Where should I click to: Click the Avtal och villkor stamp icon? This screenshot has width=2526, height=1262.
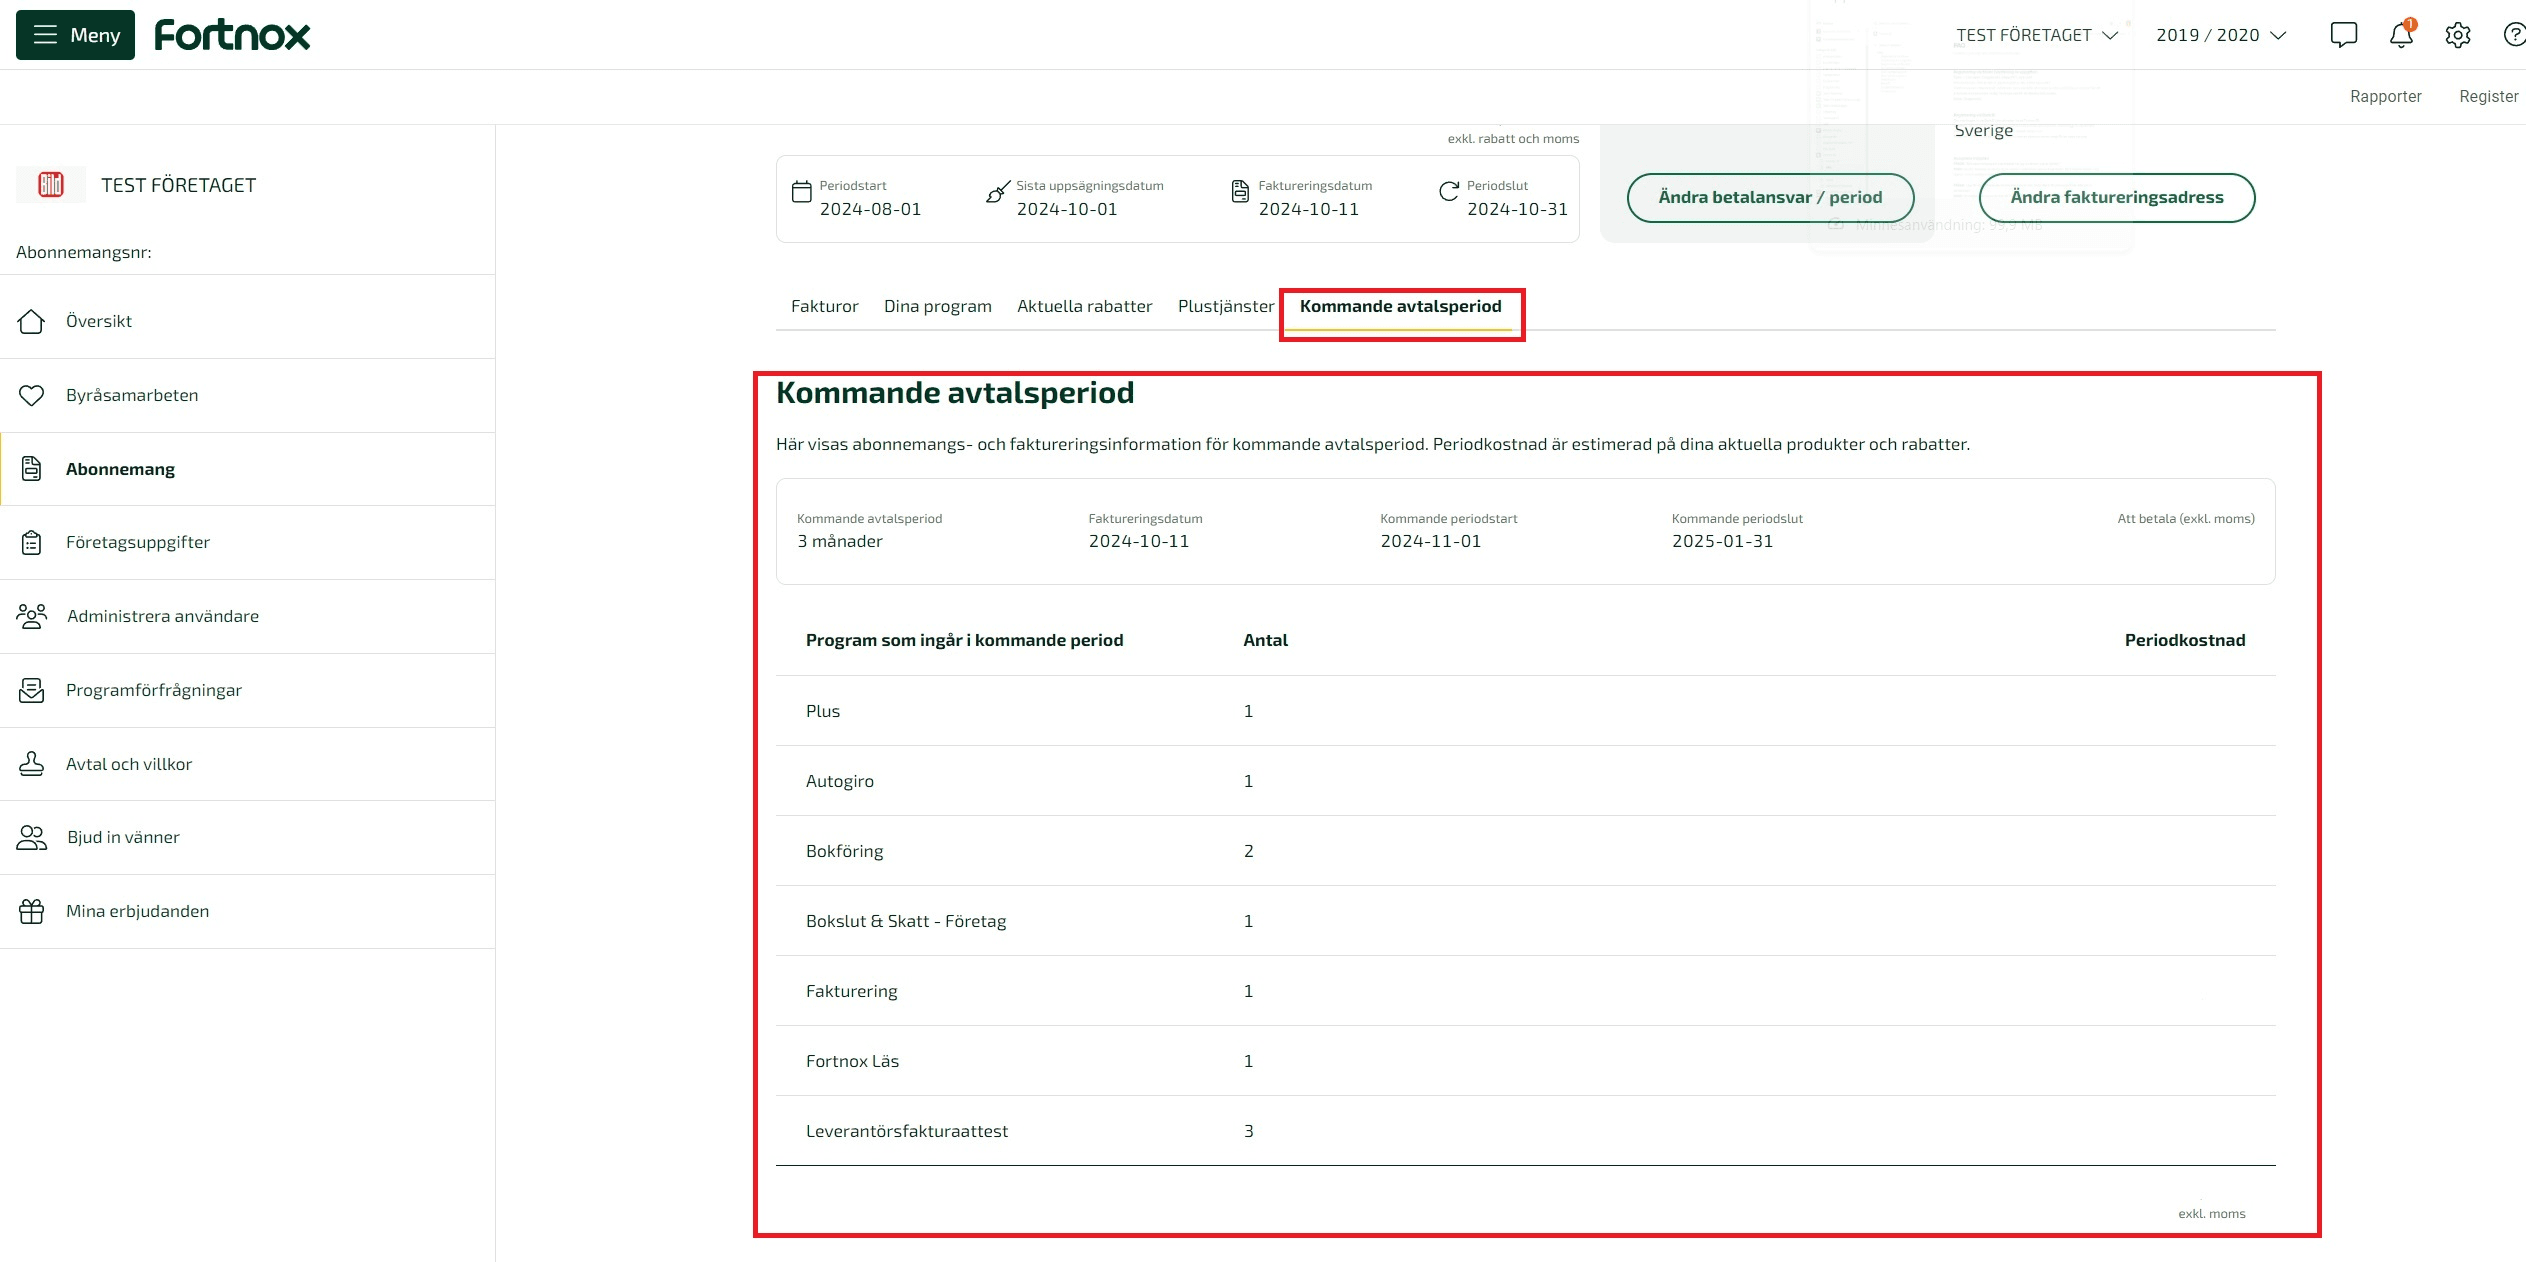pyautogui.click(x=31, y=764)
